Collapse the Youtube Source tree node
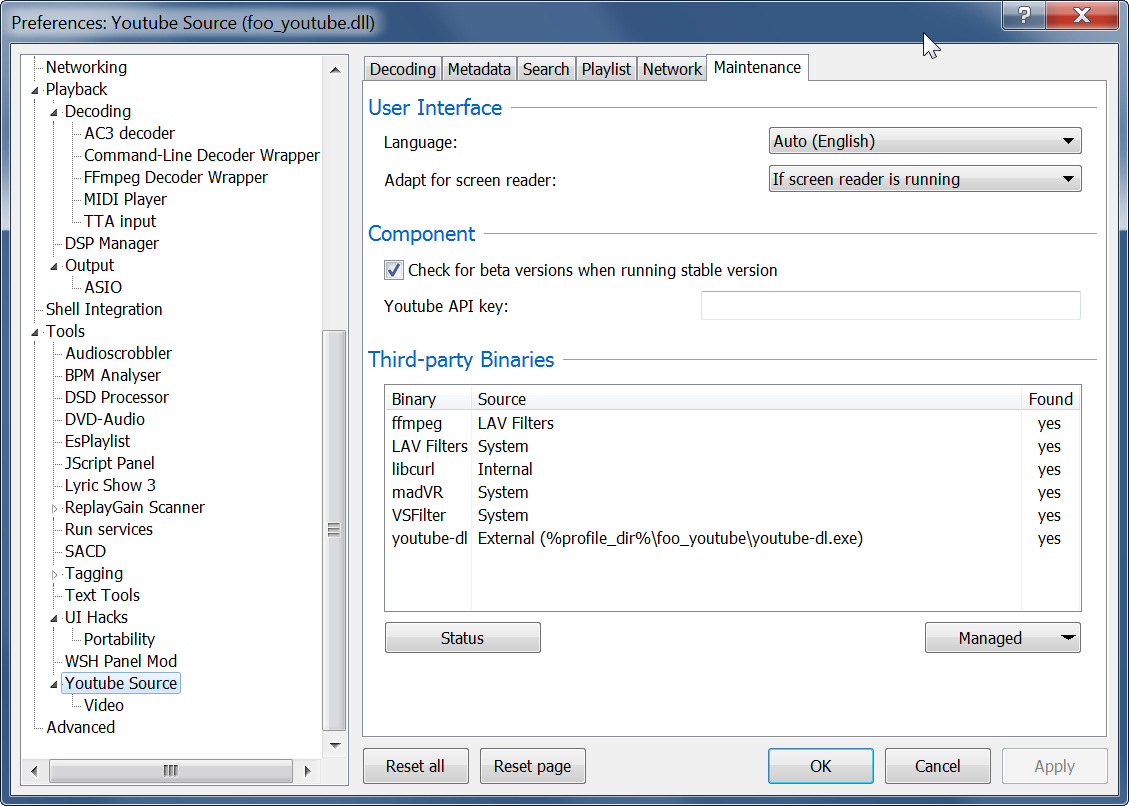Screen dimensions: 1129x806 55,684
